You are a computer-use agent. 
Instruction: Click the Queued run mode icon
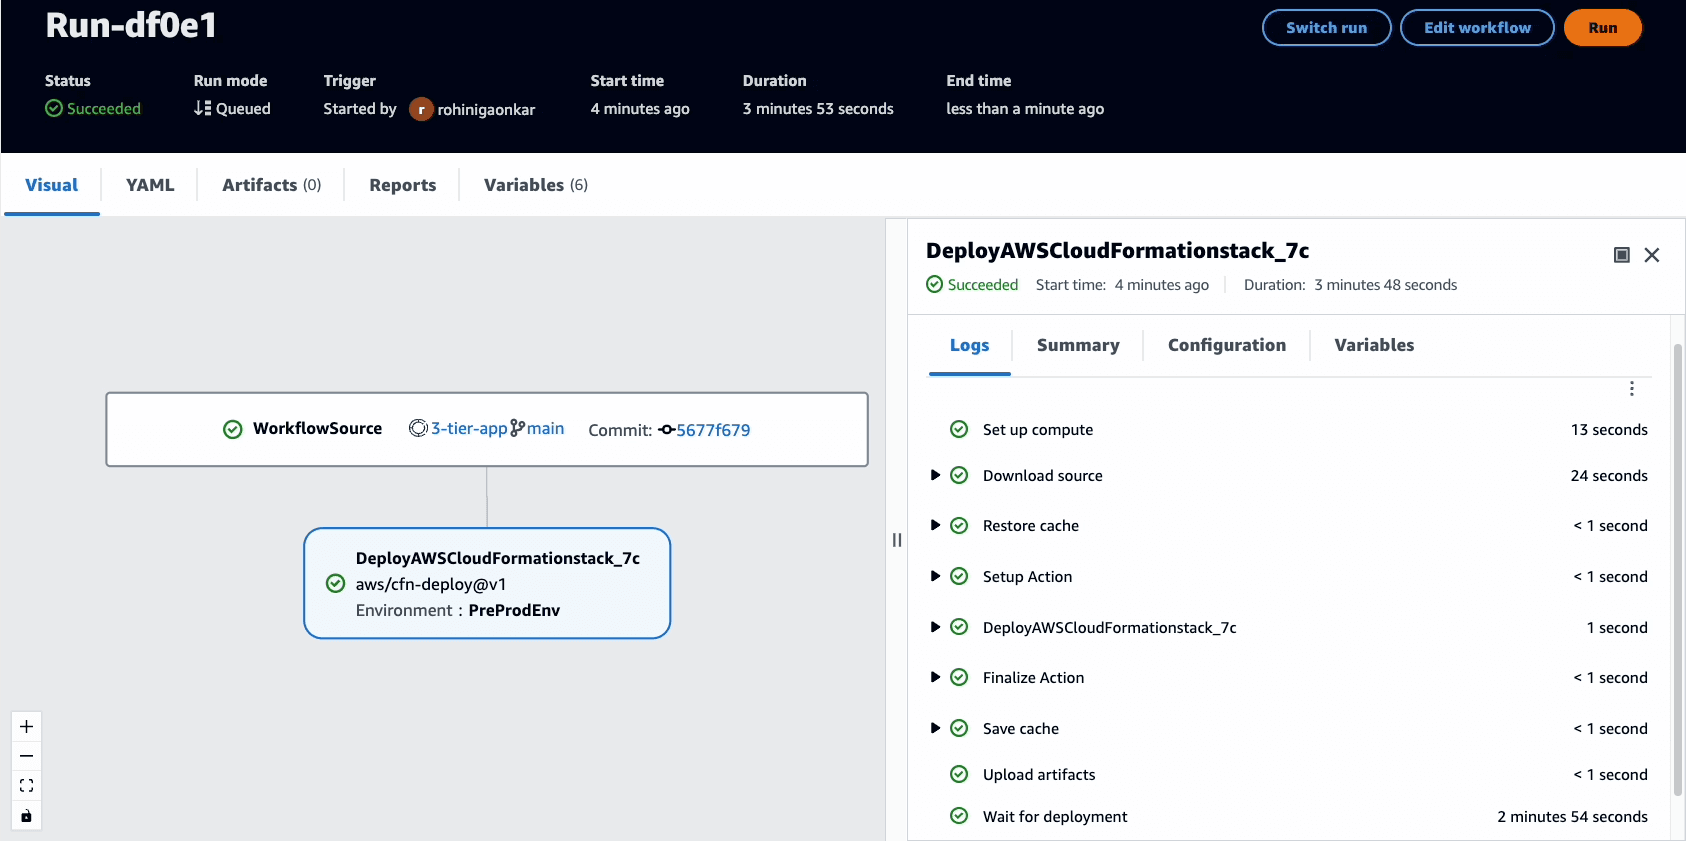pos(203,108)
